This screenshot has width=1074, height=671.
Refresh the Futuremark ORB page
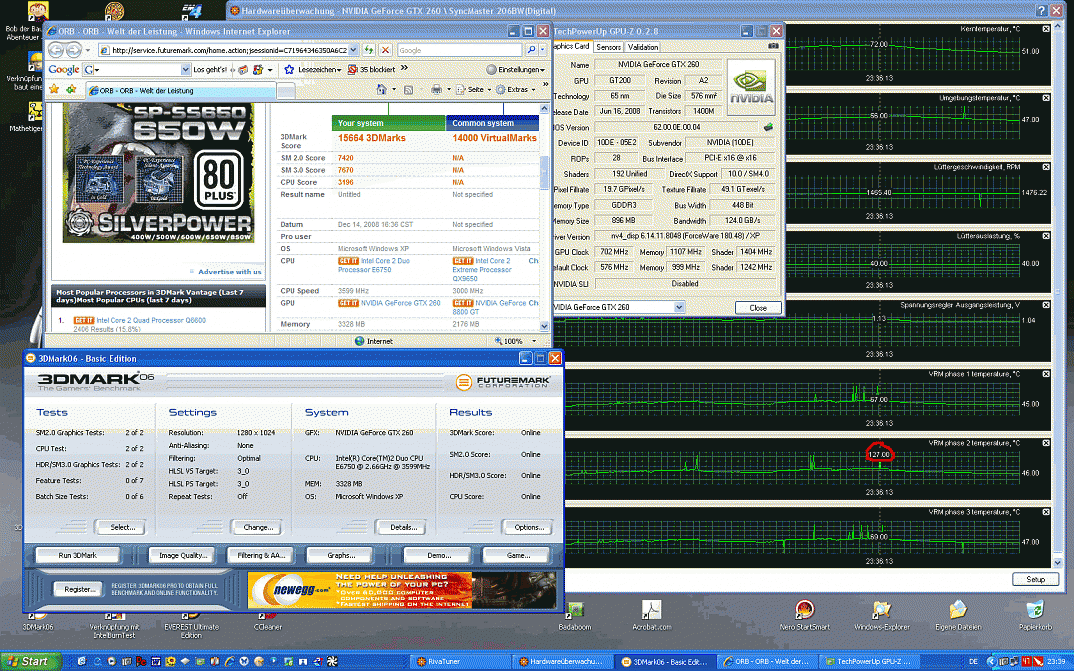369,50
